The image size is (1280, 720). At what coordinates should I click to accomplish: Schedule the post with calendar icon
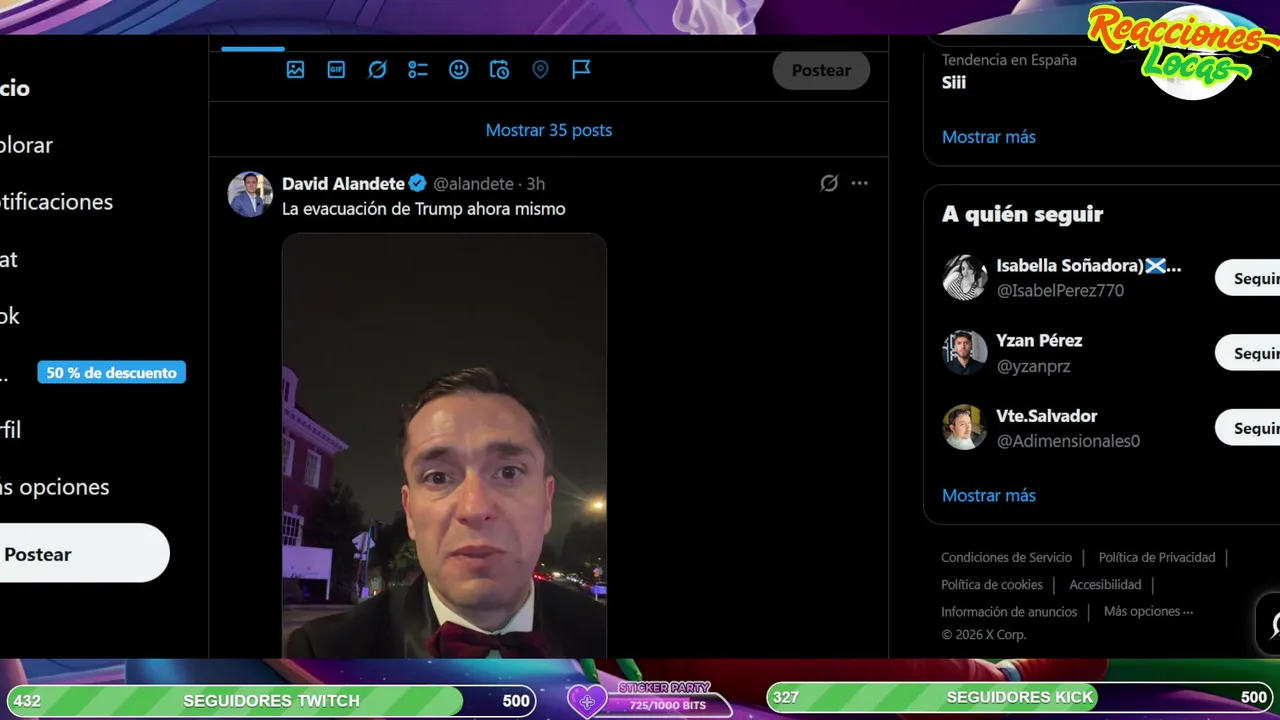(x=499, y=70)
